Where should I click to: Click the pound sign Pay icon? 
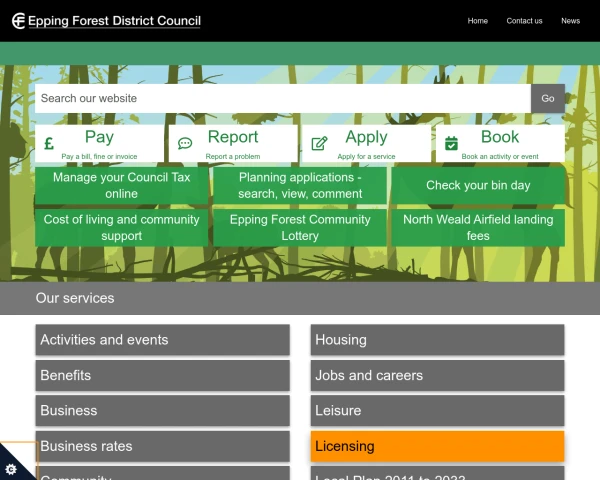[x=49, y=144]
